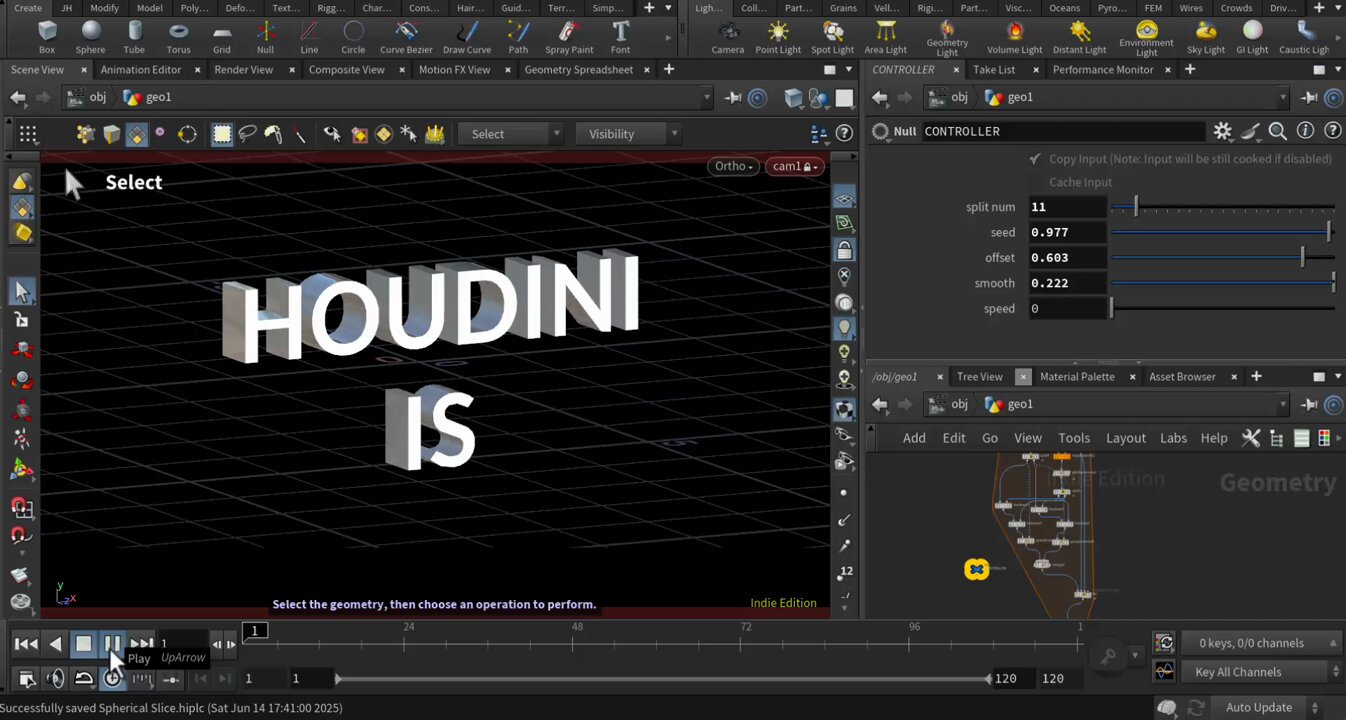Viewport: 1346px width, 720px height.
Task: Toggle headlight lighting in viewport sidebar
Action: 844,328
